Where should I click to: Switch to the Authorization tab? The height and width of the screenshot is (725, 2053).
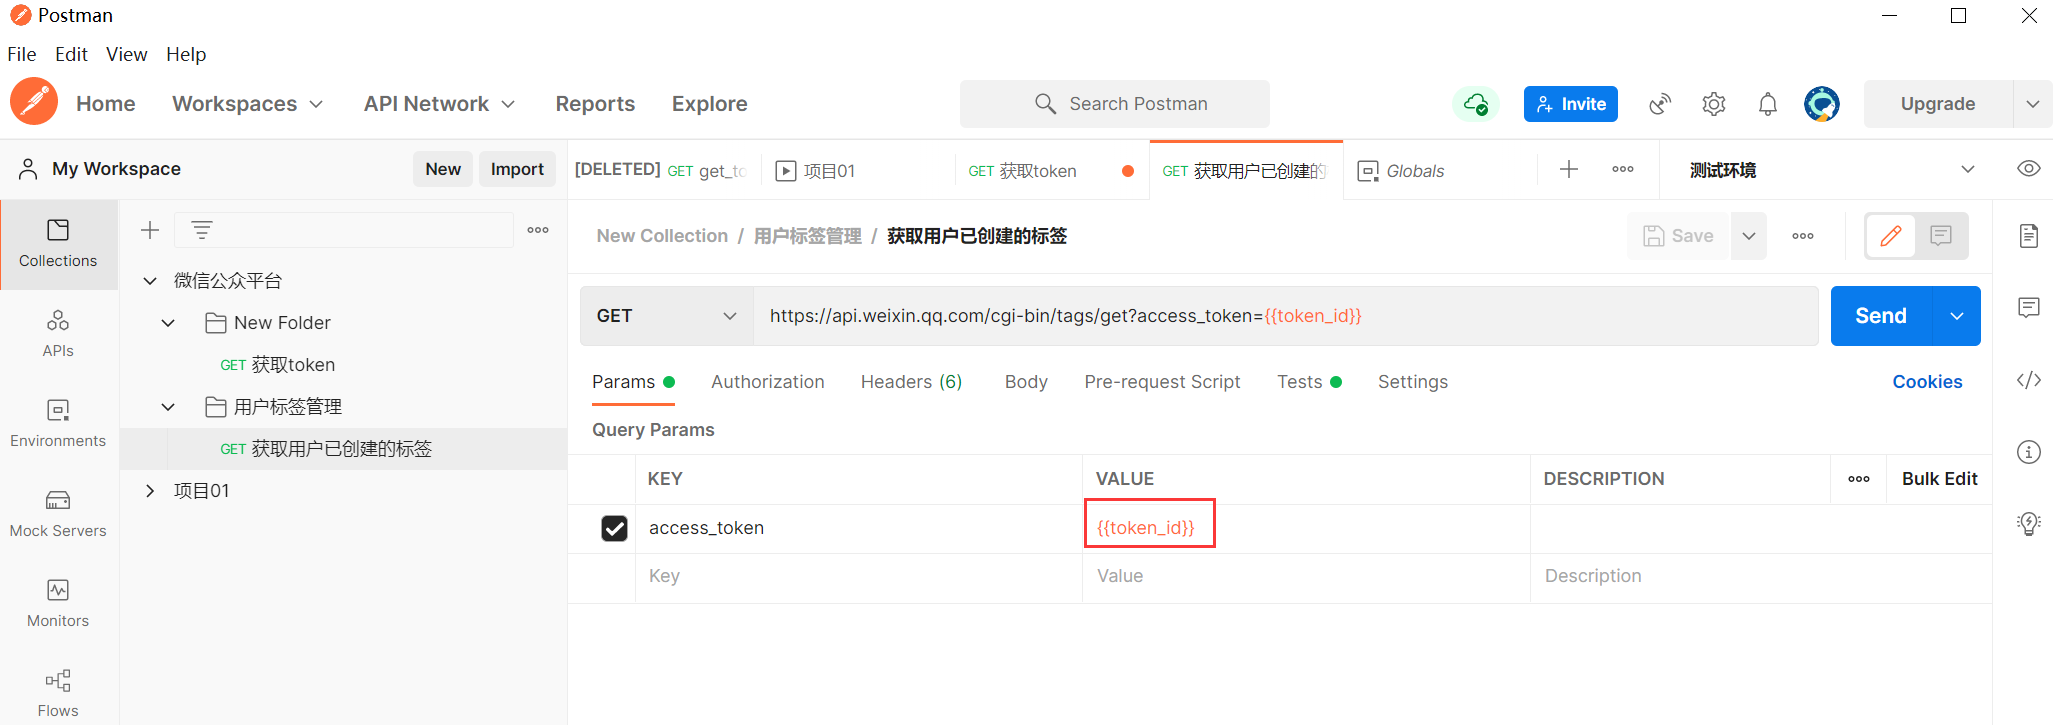pyautogui.click(x=768, y=382)
